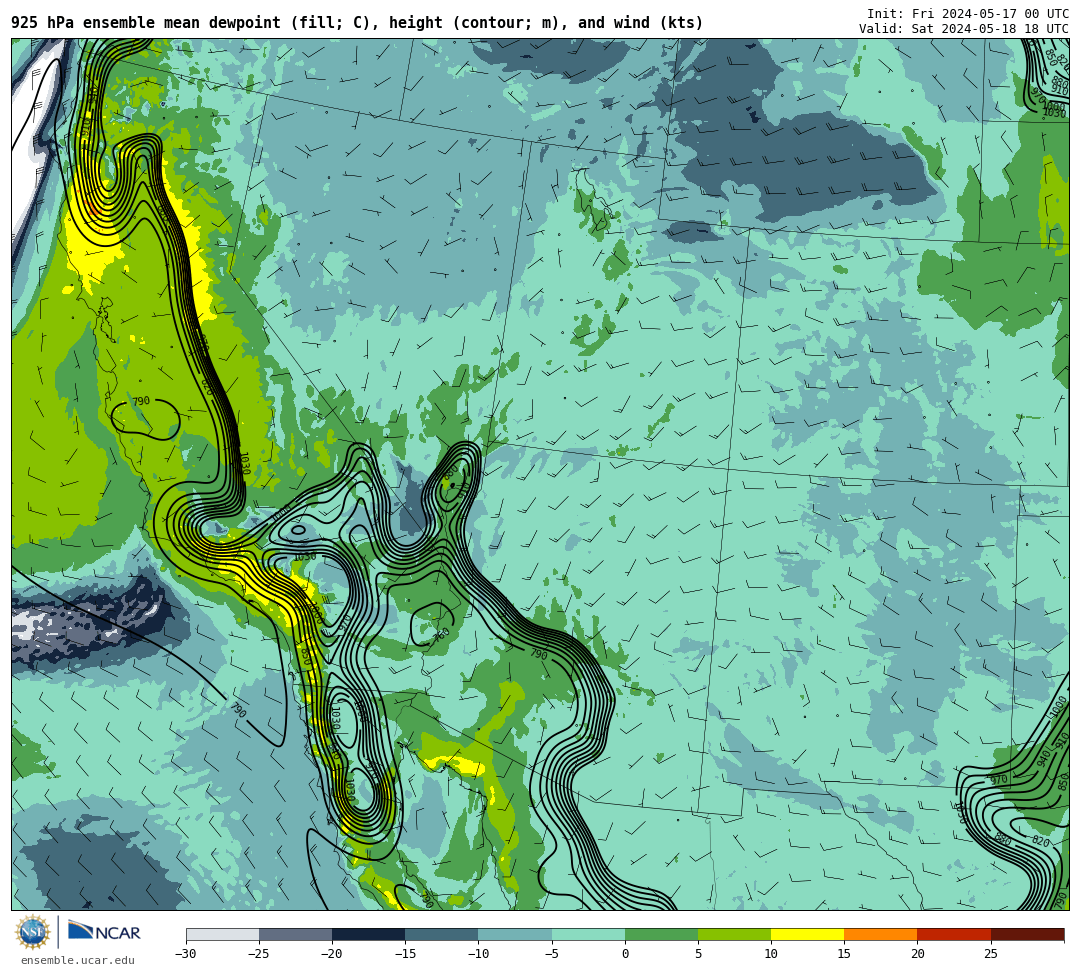Pick the dark brown above-25 colorbar segment

click(x=1028, y=934)
